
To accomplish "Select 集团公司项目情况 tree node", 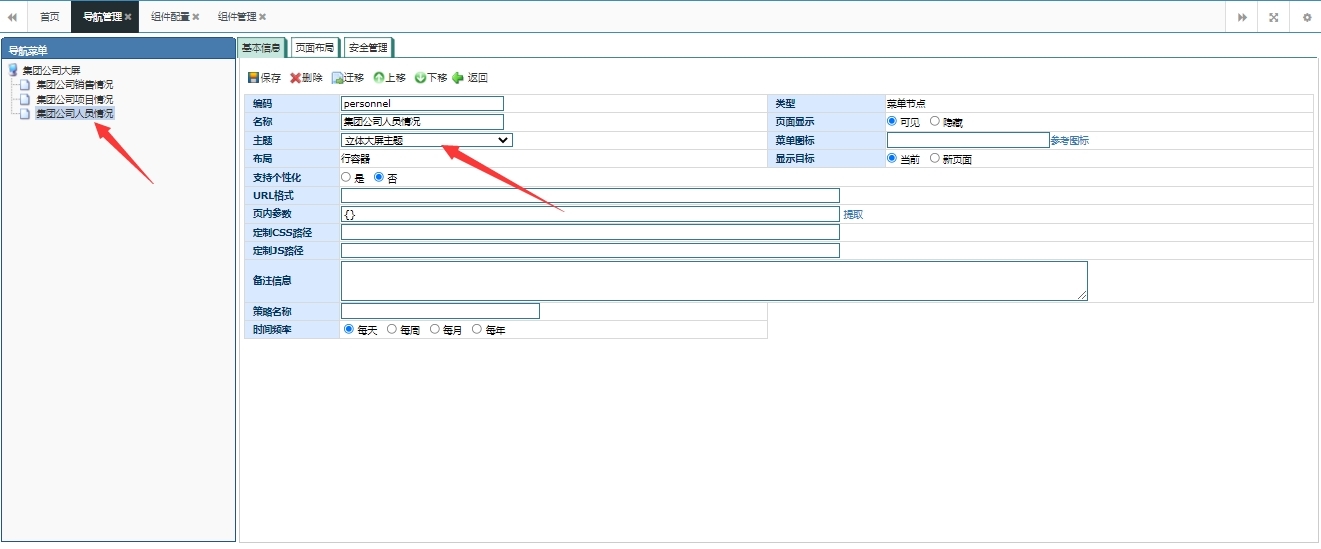I will point(75,99).
